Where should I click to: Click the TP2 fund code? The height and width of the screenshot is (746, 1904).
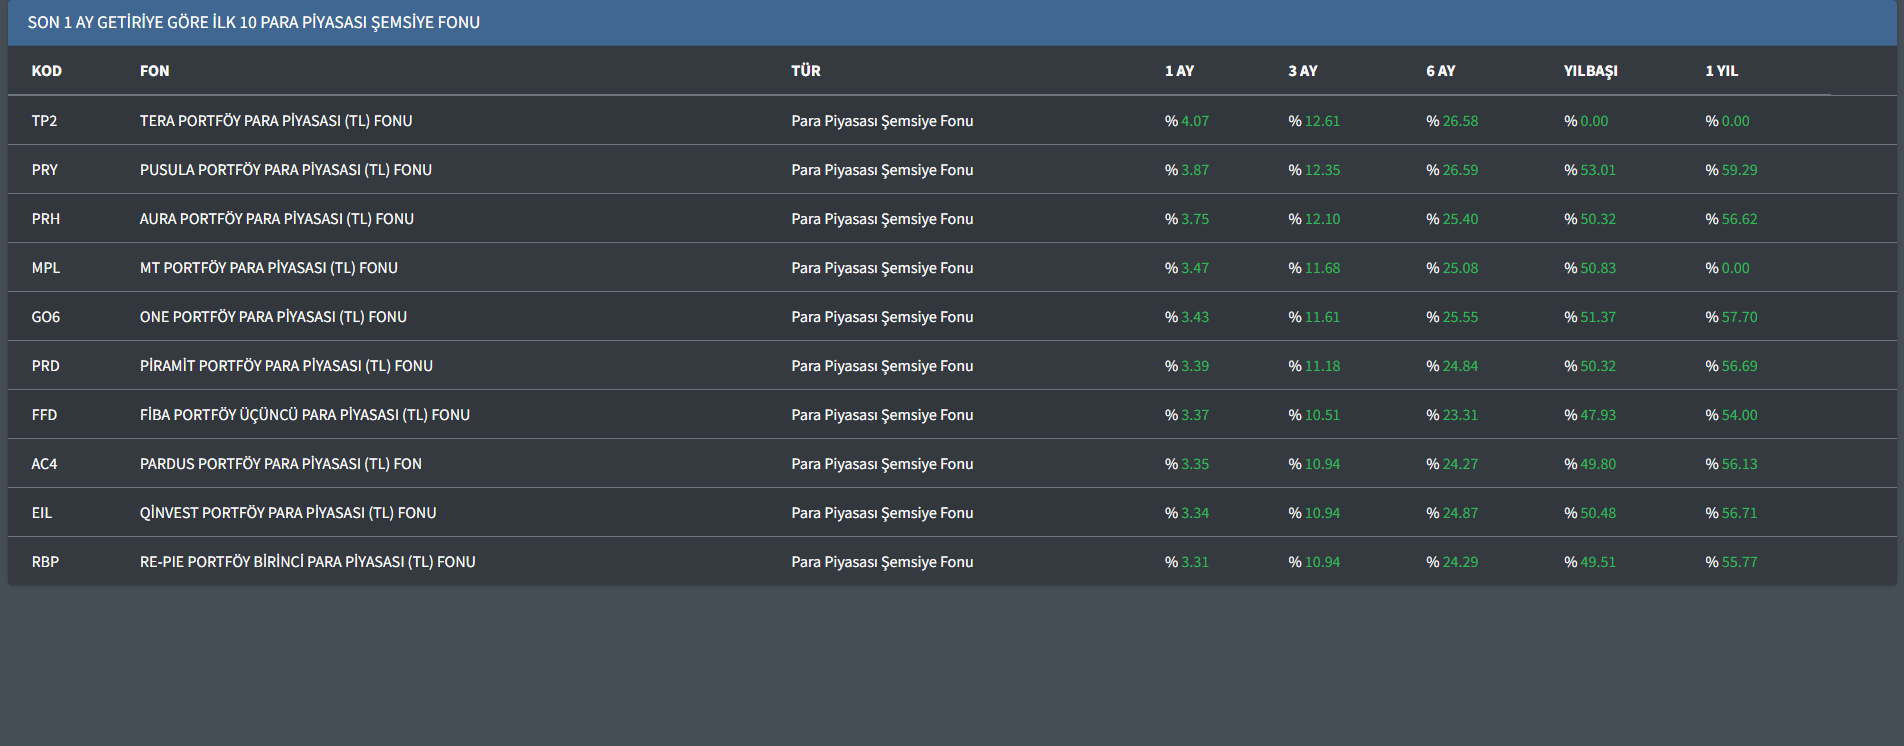44,121
